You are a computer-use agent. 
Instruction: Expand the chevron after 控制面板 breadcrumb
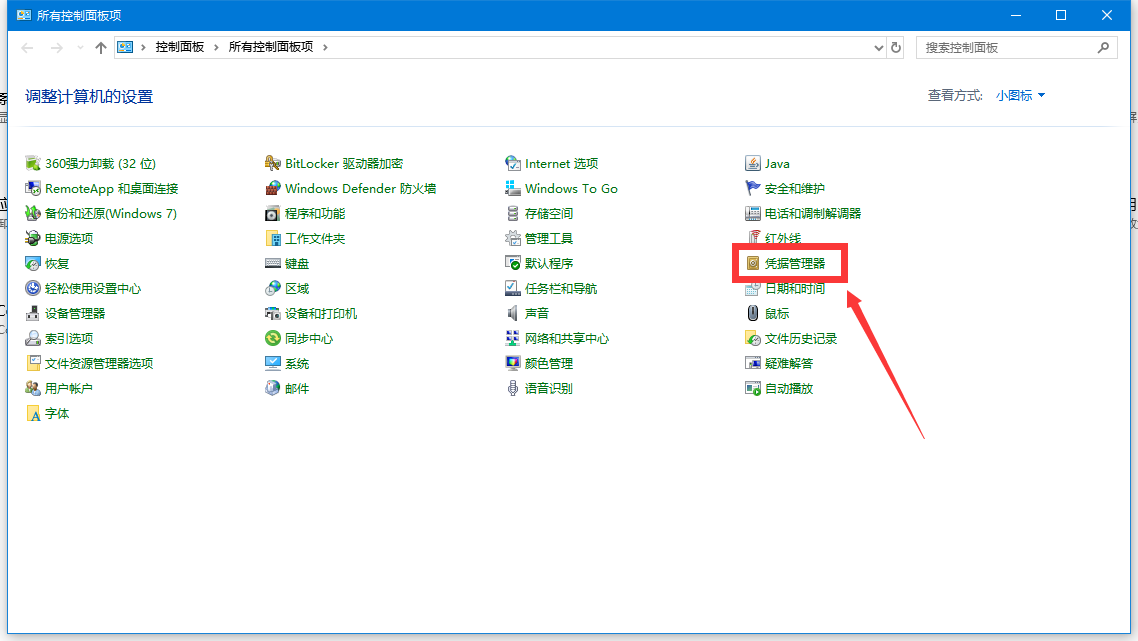point(216,47)
